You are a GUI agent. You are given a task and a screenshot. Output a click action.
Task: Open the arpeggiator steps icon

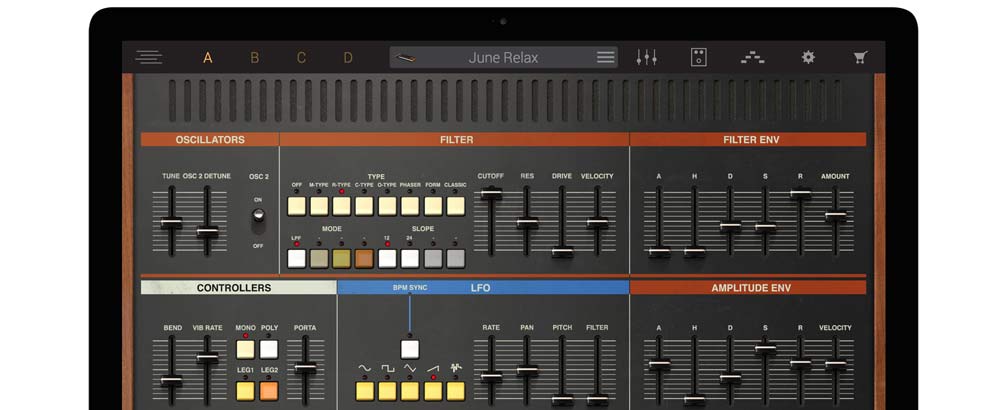[x=753, y=57]
